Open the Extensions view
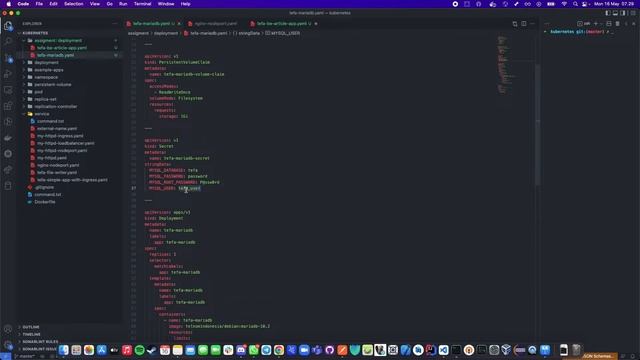The height and width of the screenshot is (360, 640). 8,106
